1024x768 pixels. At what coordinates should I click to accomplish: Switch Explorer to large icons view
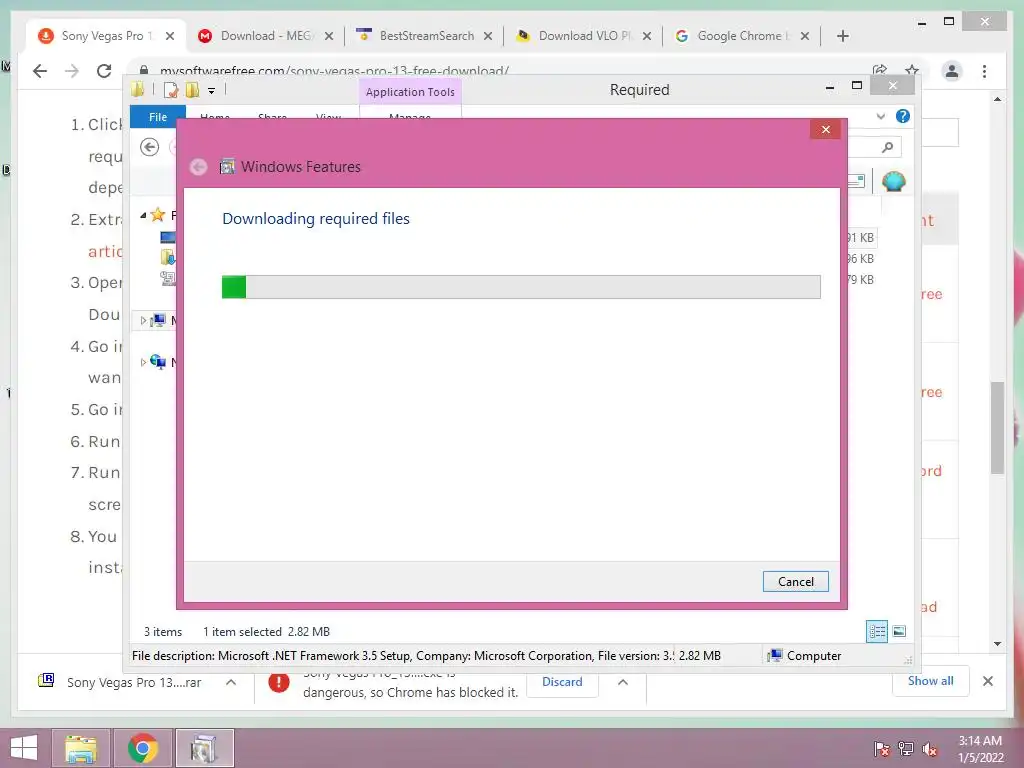(899, 631)
